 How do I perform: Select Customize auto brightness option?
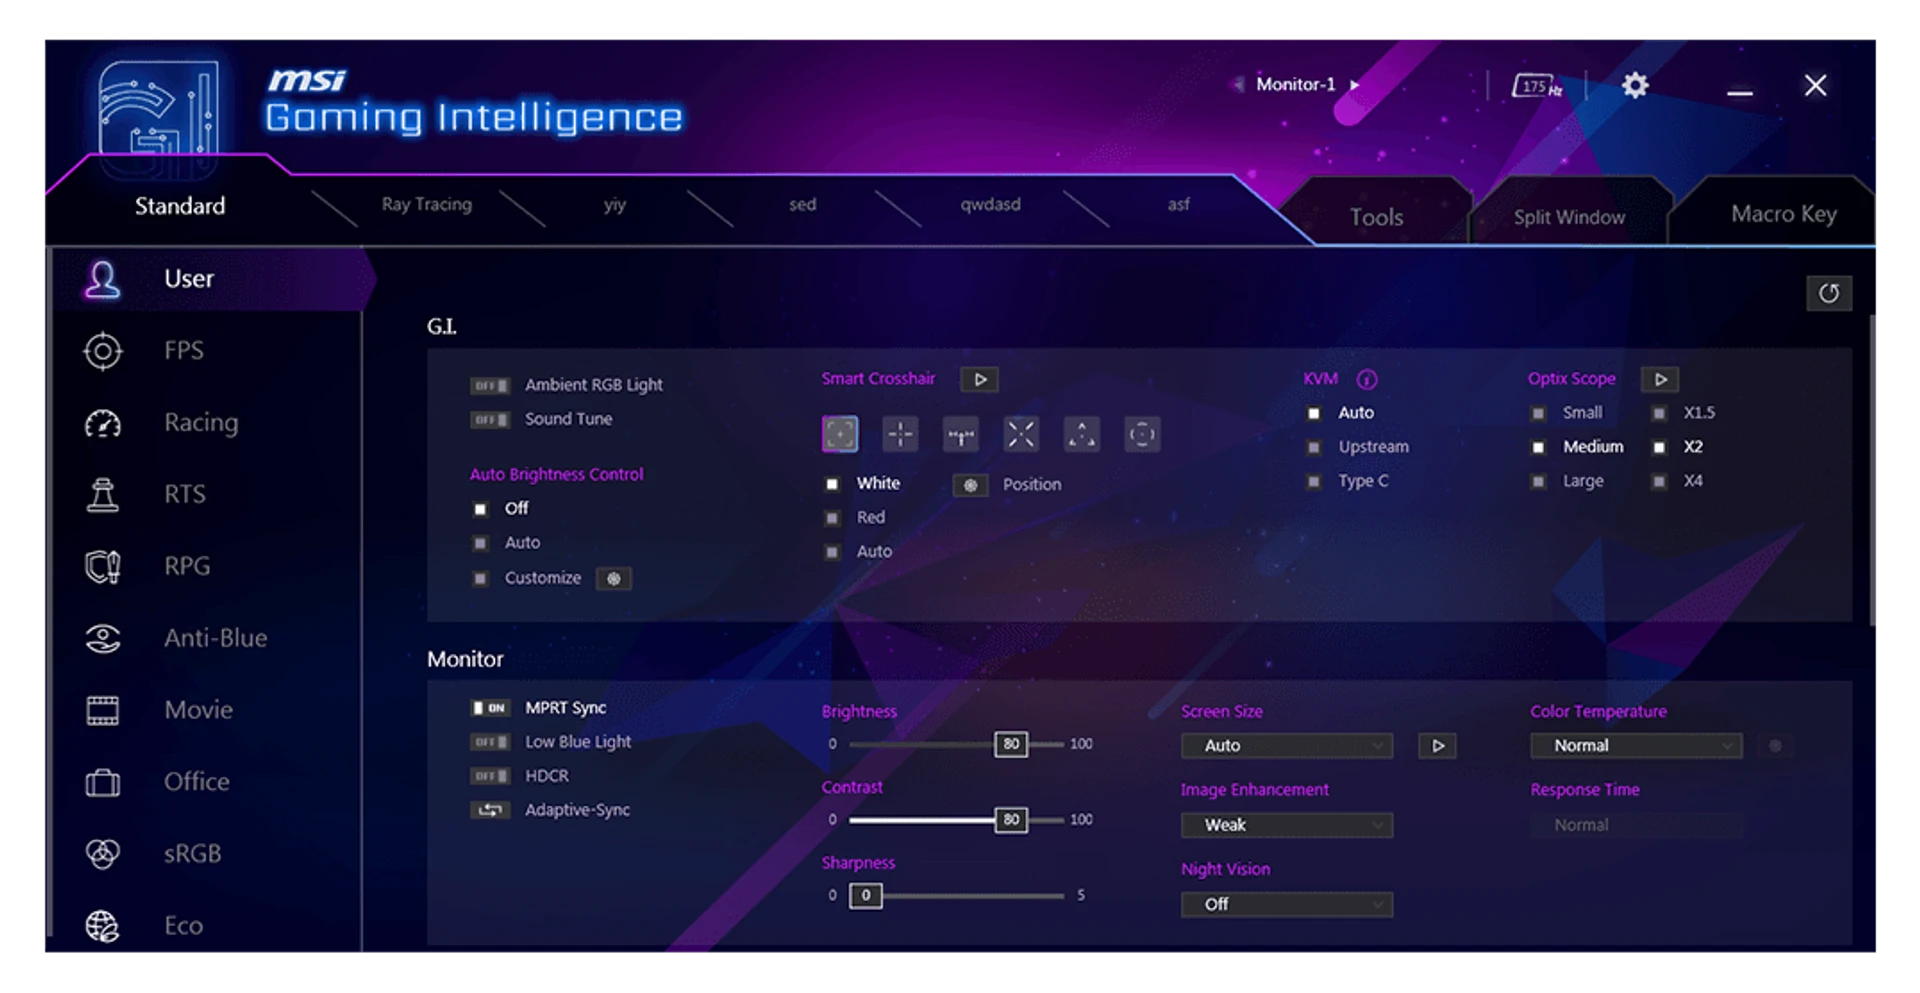(480, 578)
